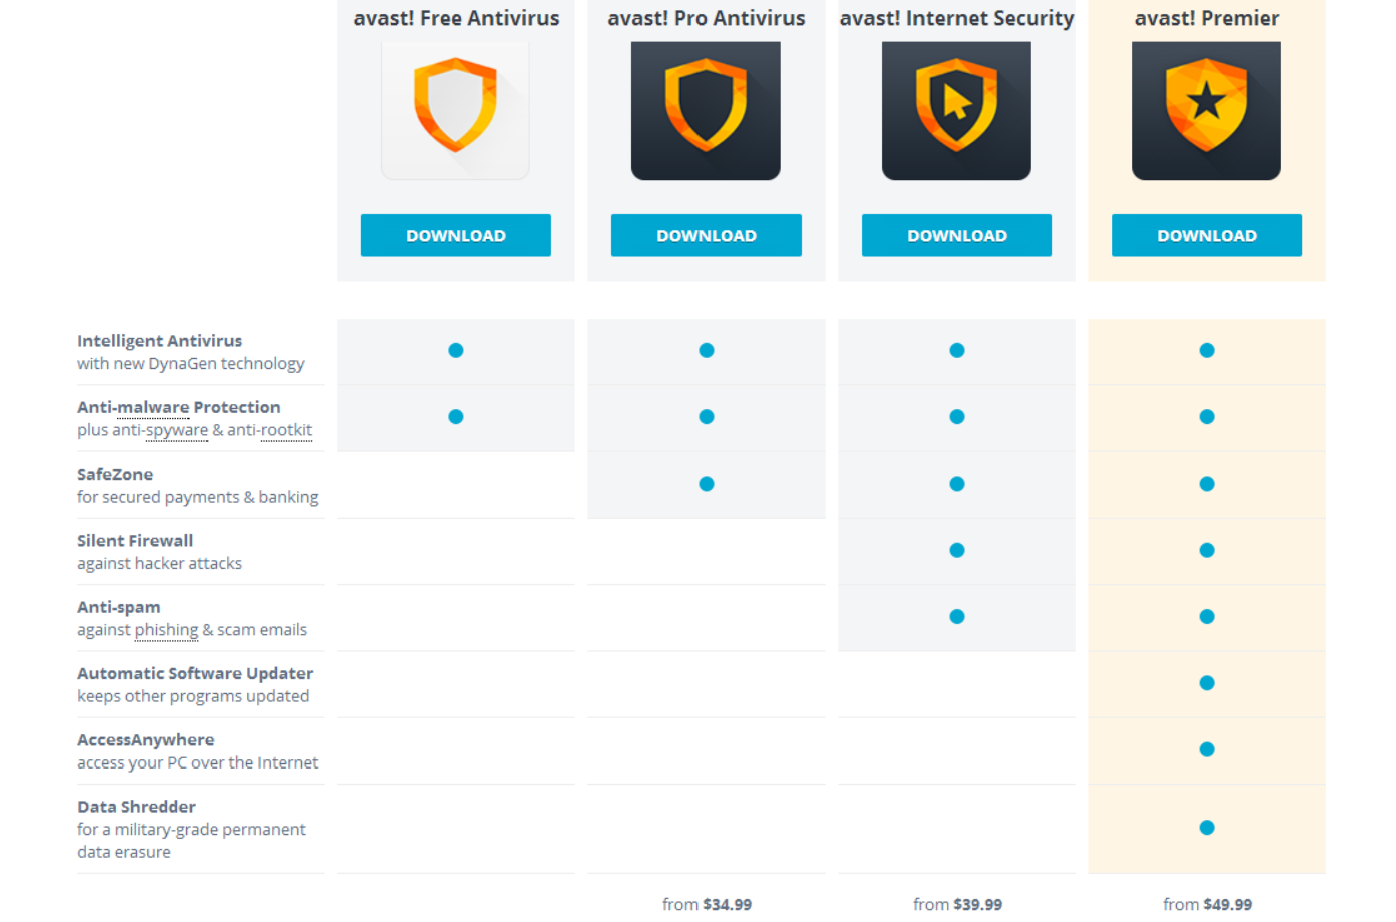Click the Silent Firewall feature title
This screenshot has height=922, width=1396.
[135, 541]
